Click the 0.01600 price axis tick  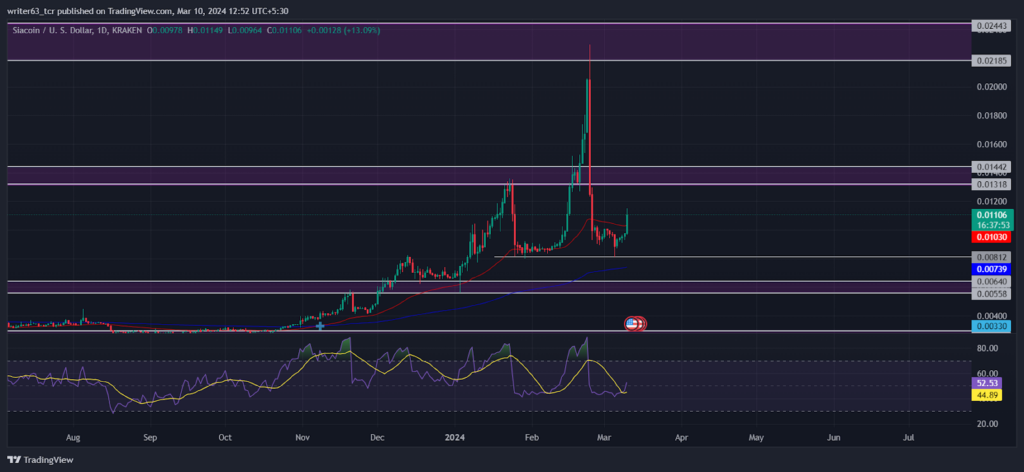pos(991,144)
